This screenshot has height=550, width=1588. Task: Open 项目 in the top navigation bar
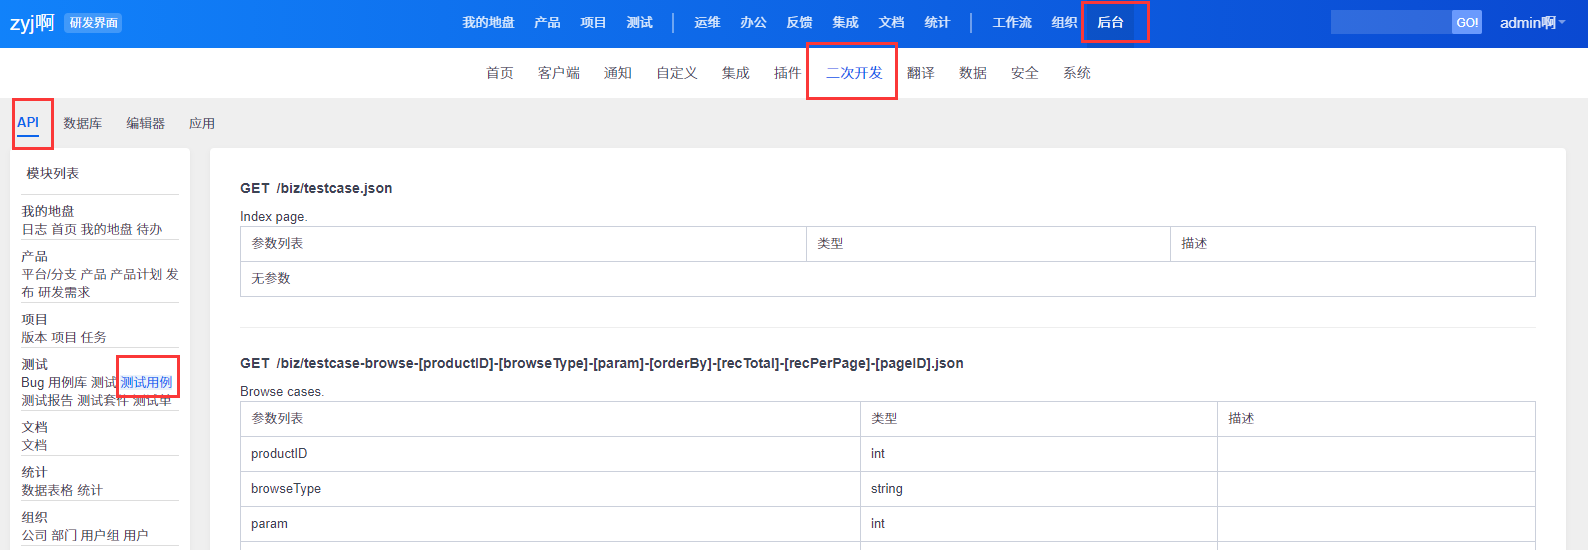[593, 22]
